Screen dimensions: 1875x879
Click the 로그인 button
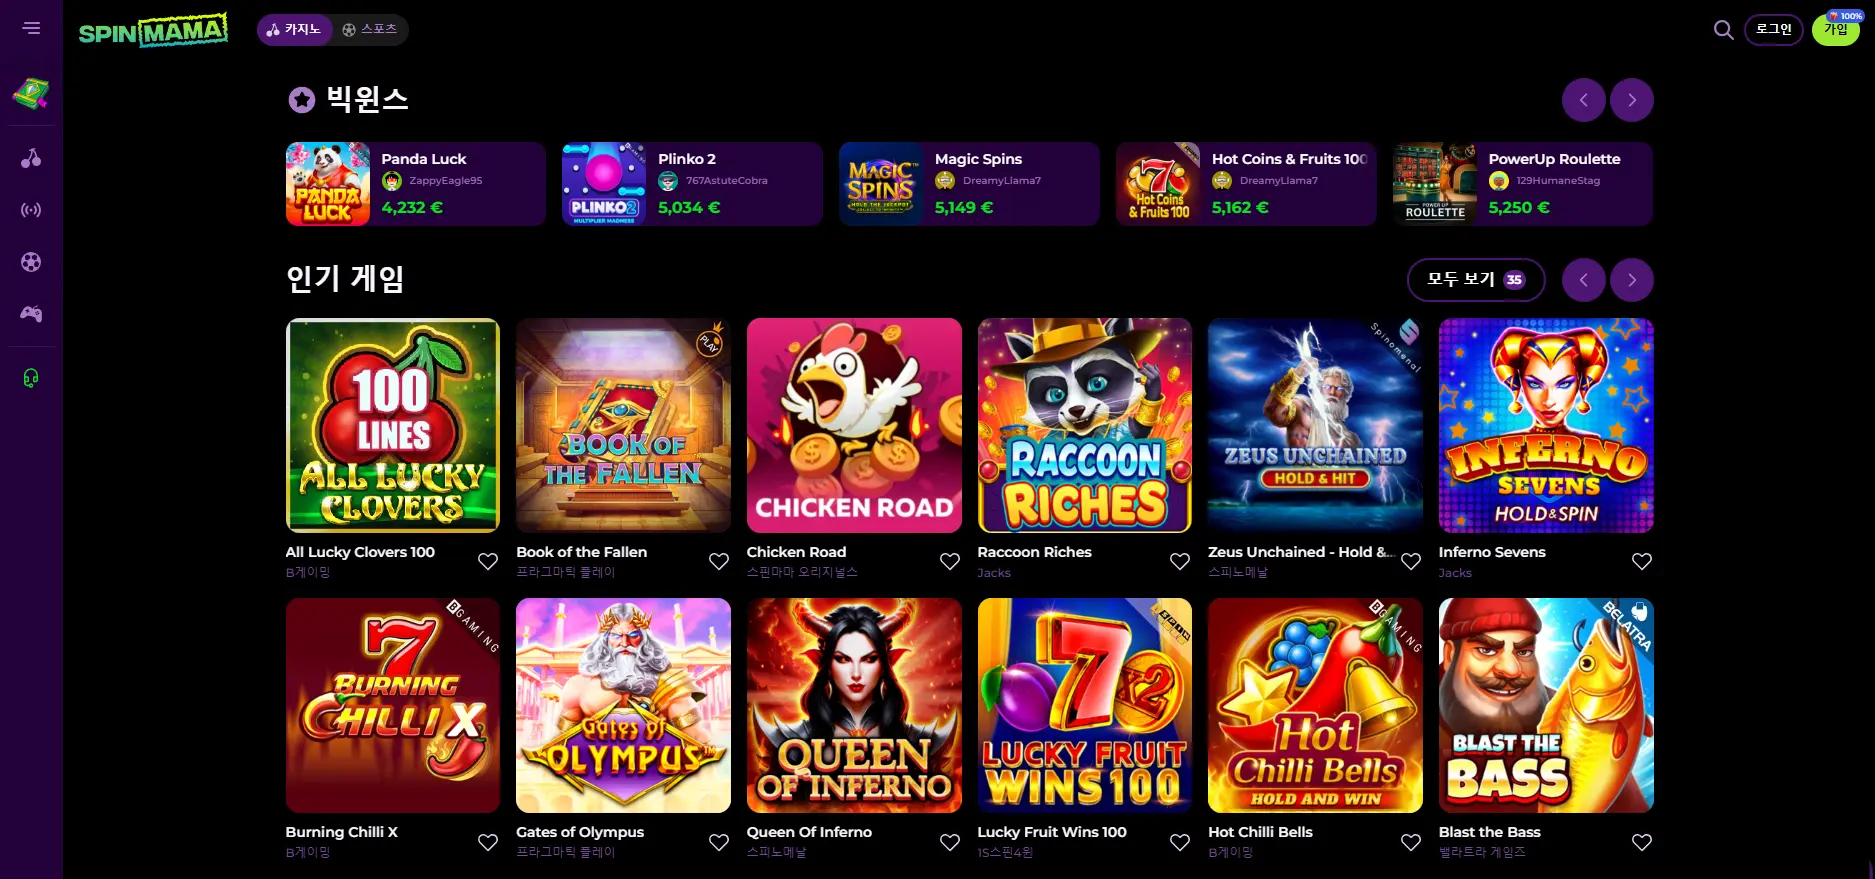[1774, 30]
